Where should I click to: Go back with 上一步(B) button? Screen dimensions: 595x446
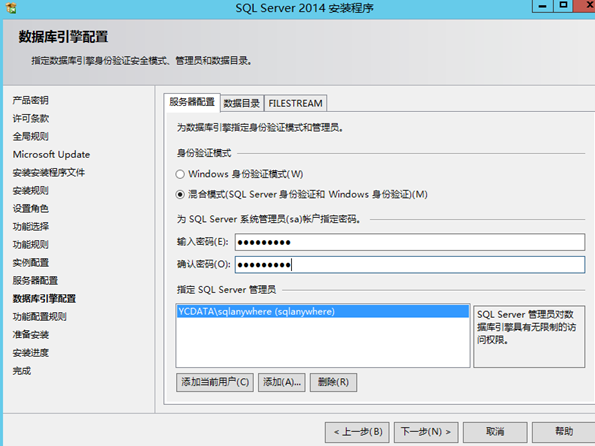357,432
